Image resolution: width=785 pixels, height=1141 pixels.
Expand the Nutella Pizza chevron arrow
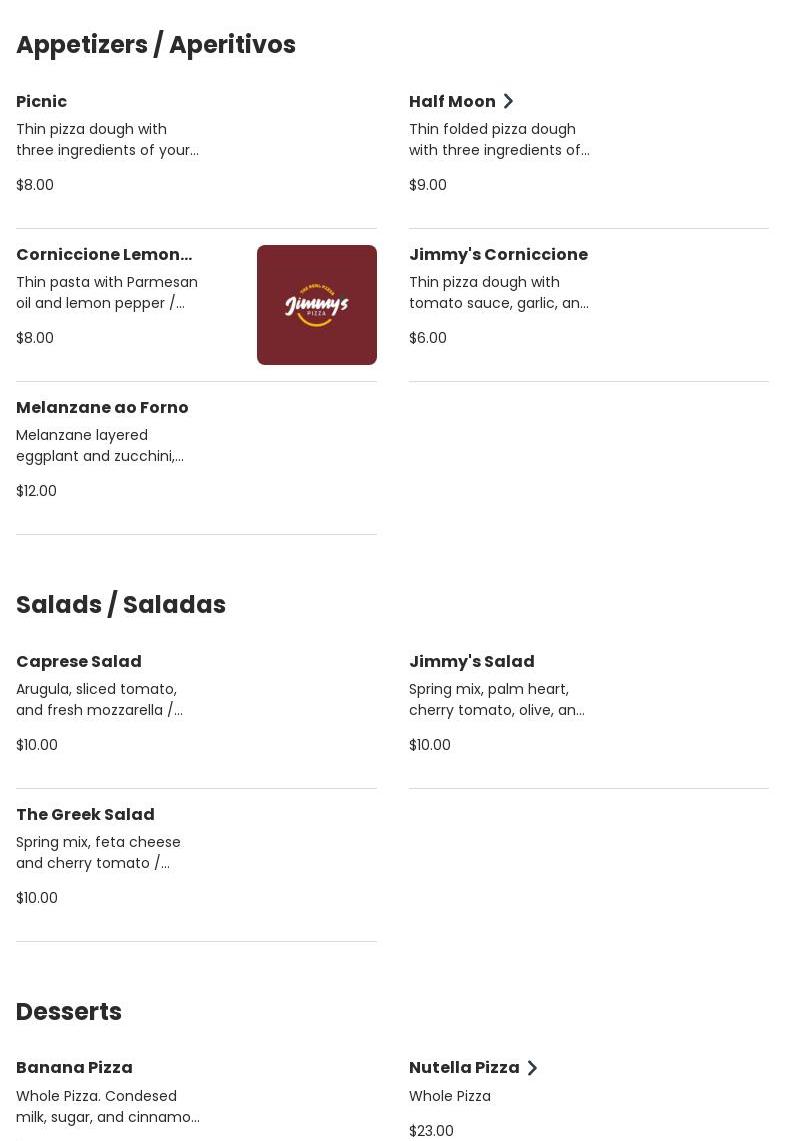point(532,1068)
